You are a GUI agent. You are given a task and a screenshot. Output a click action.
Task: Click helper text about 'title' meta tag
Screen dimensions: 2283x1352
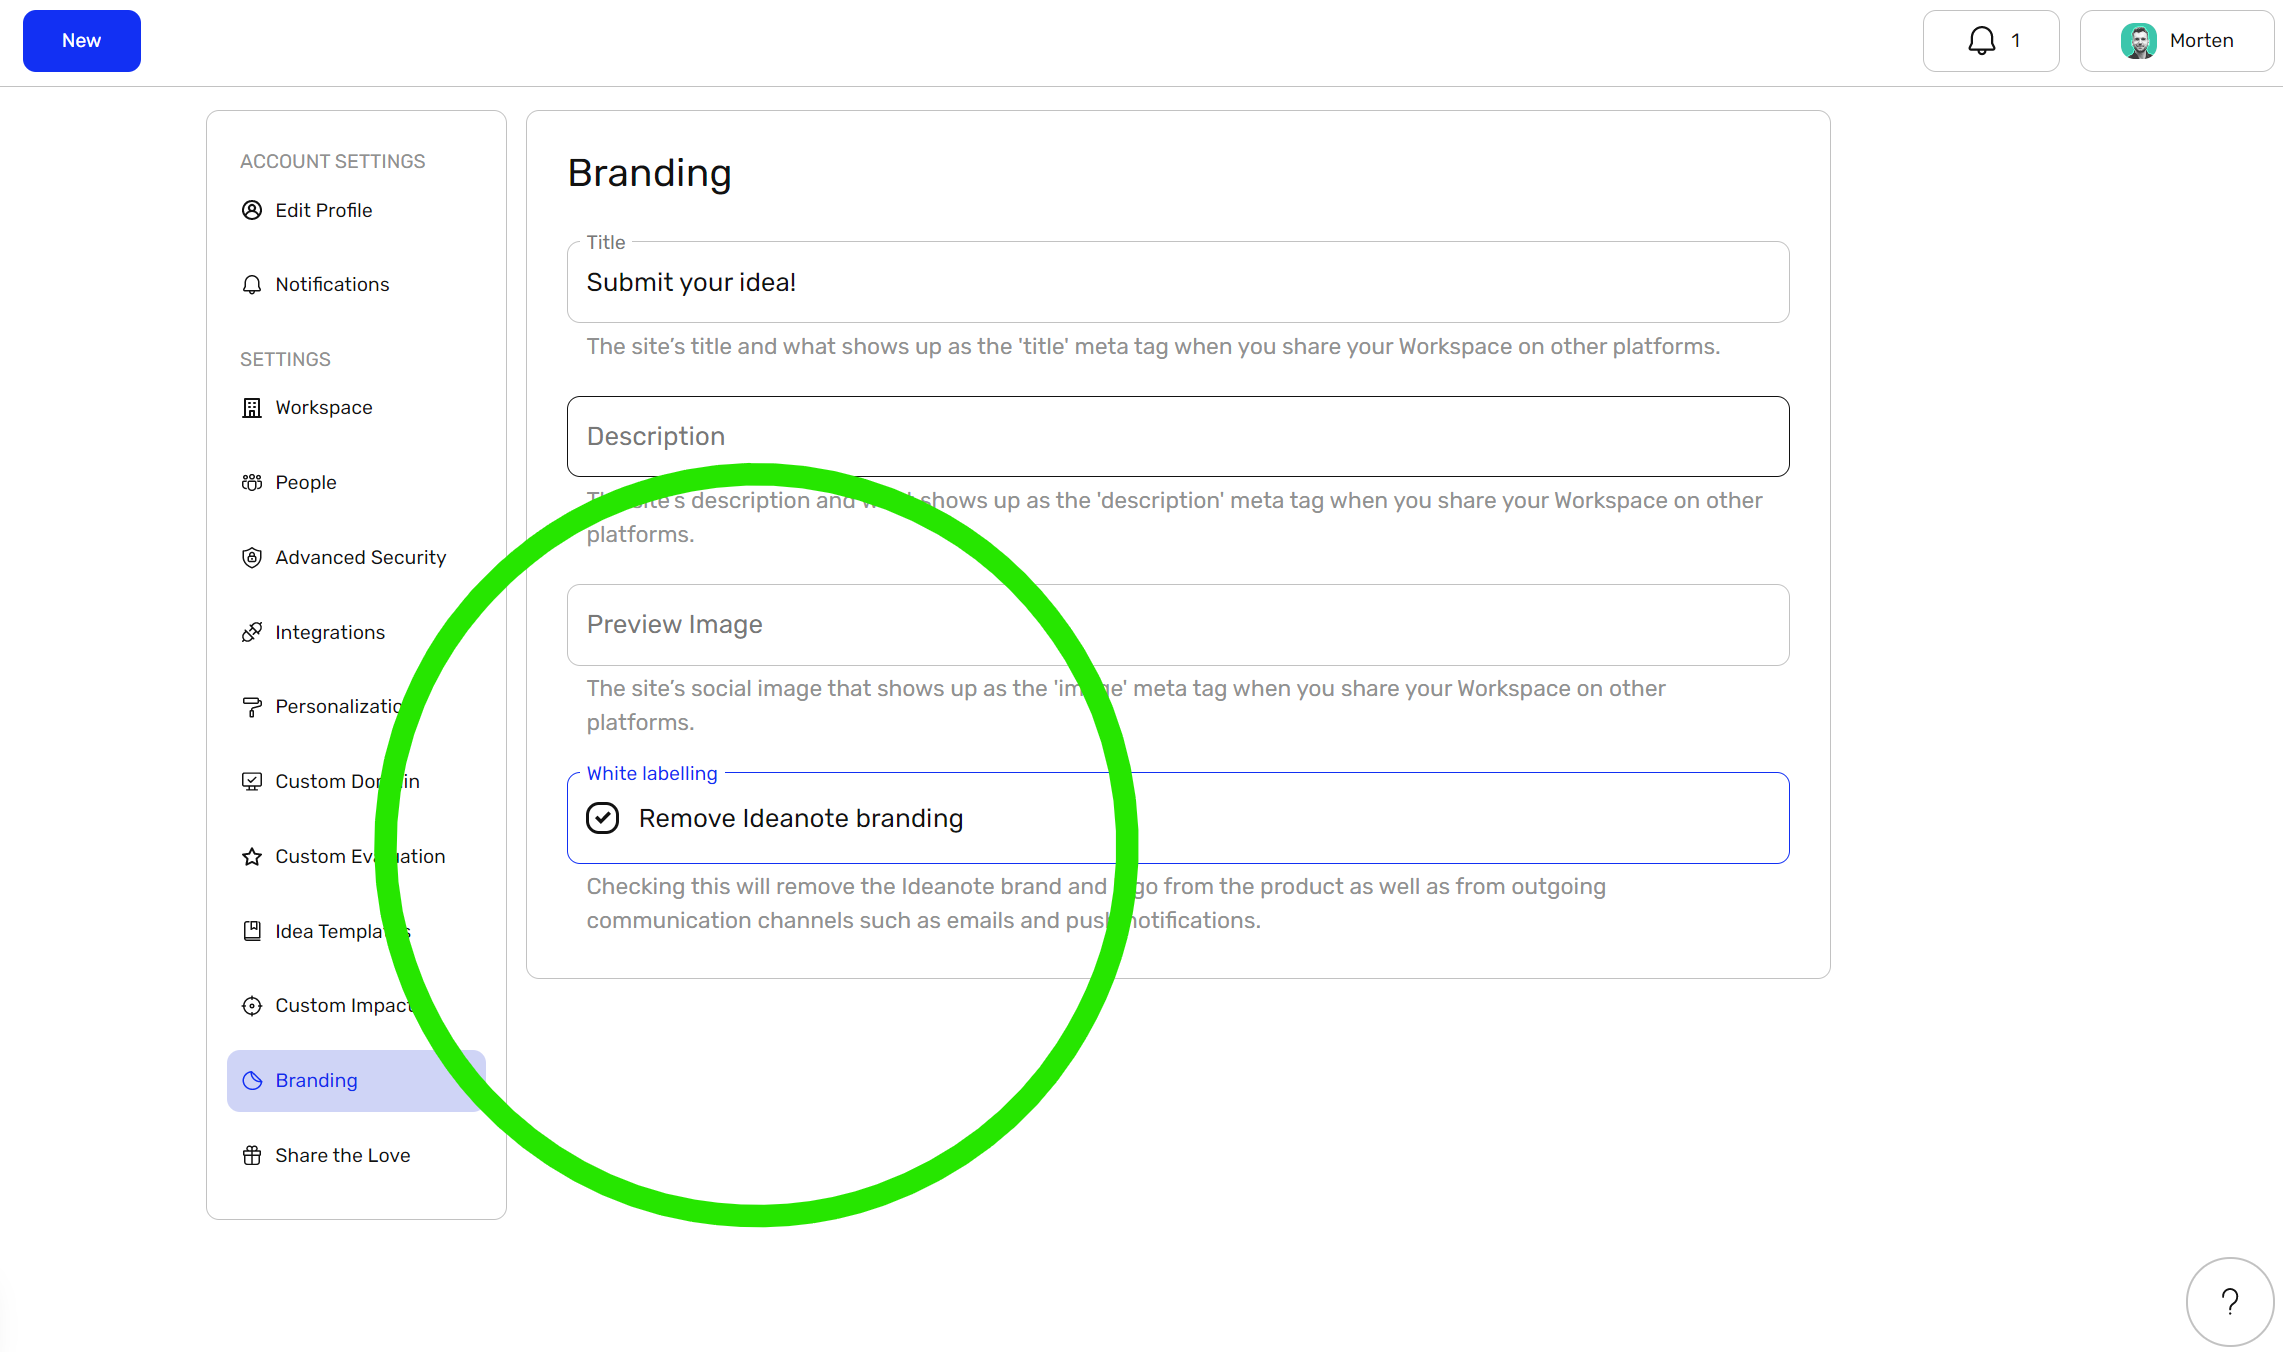point(1153,346)
